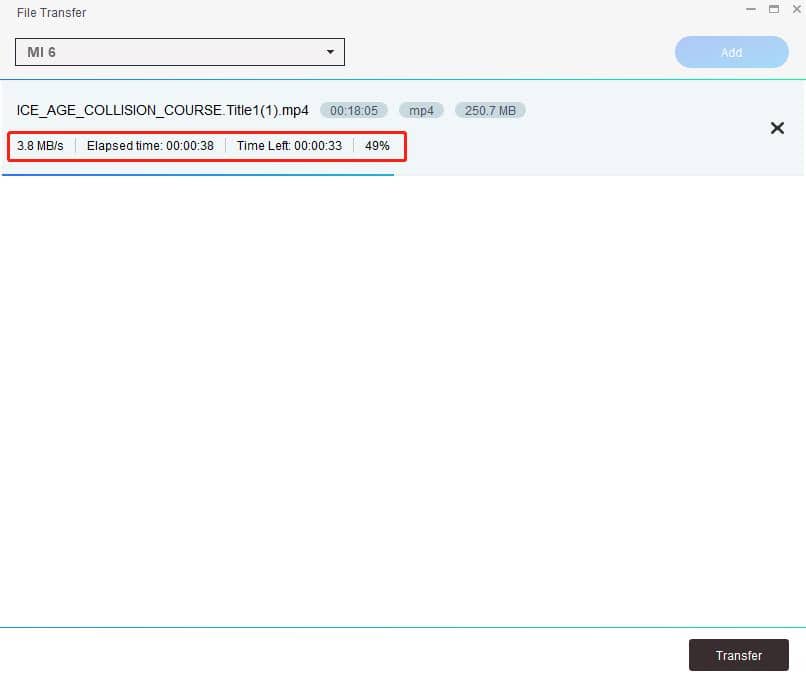Click the mp4 format badge
The image size is (806, 683).
(421, 110)
